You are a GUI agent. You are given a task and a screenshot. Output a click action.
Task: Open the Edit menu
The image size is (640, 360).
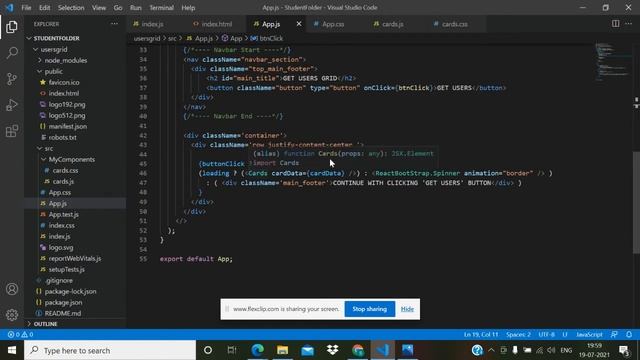pyautogui.click(x=44, y=8)
